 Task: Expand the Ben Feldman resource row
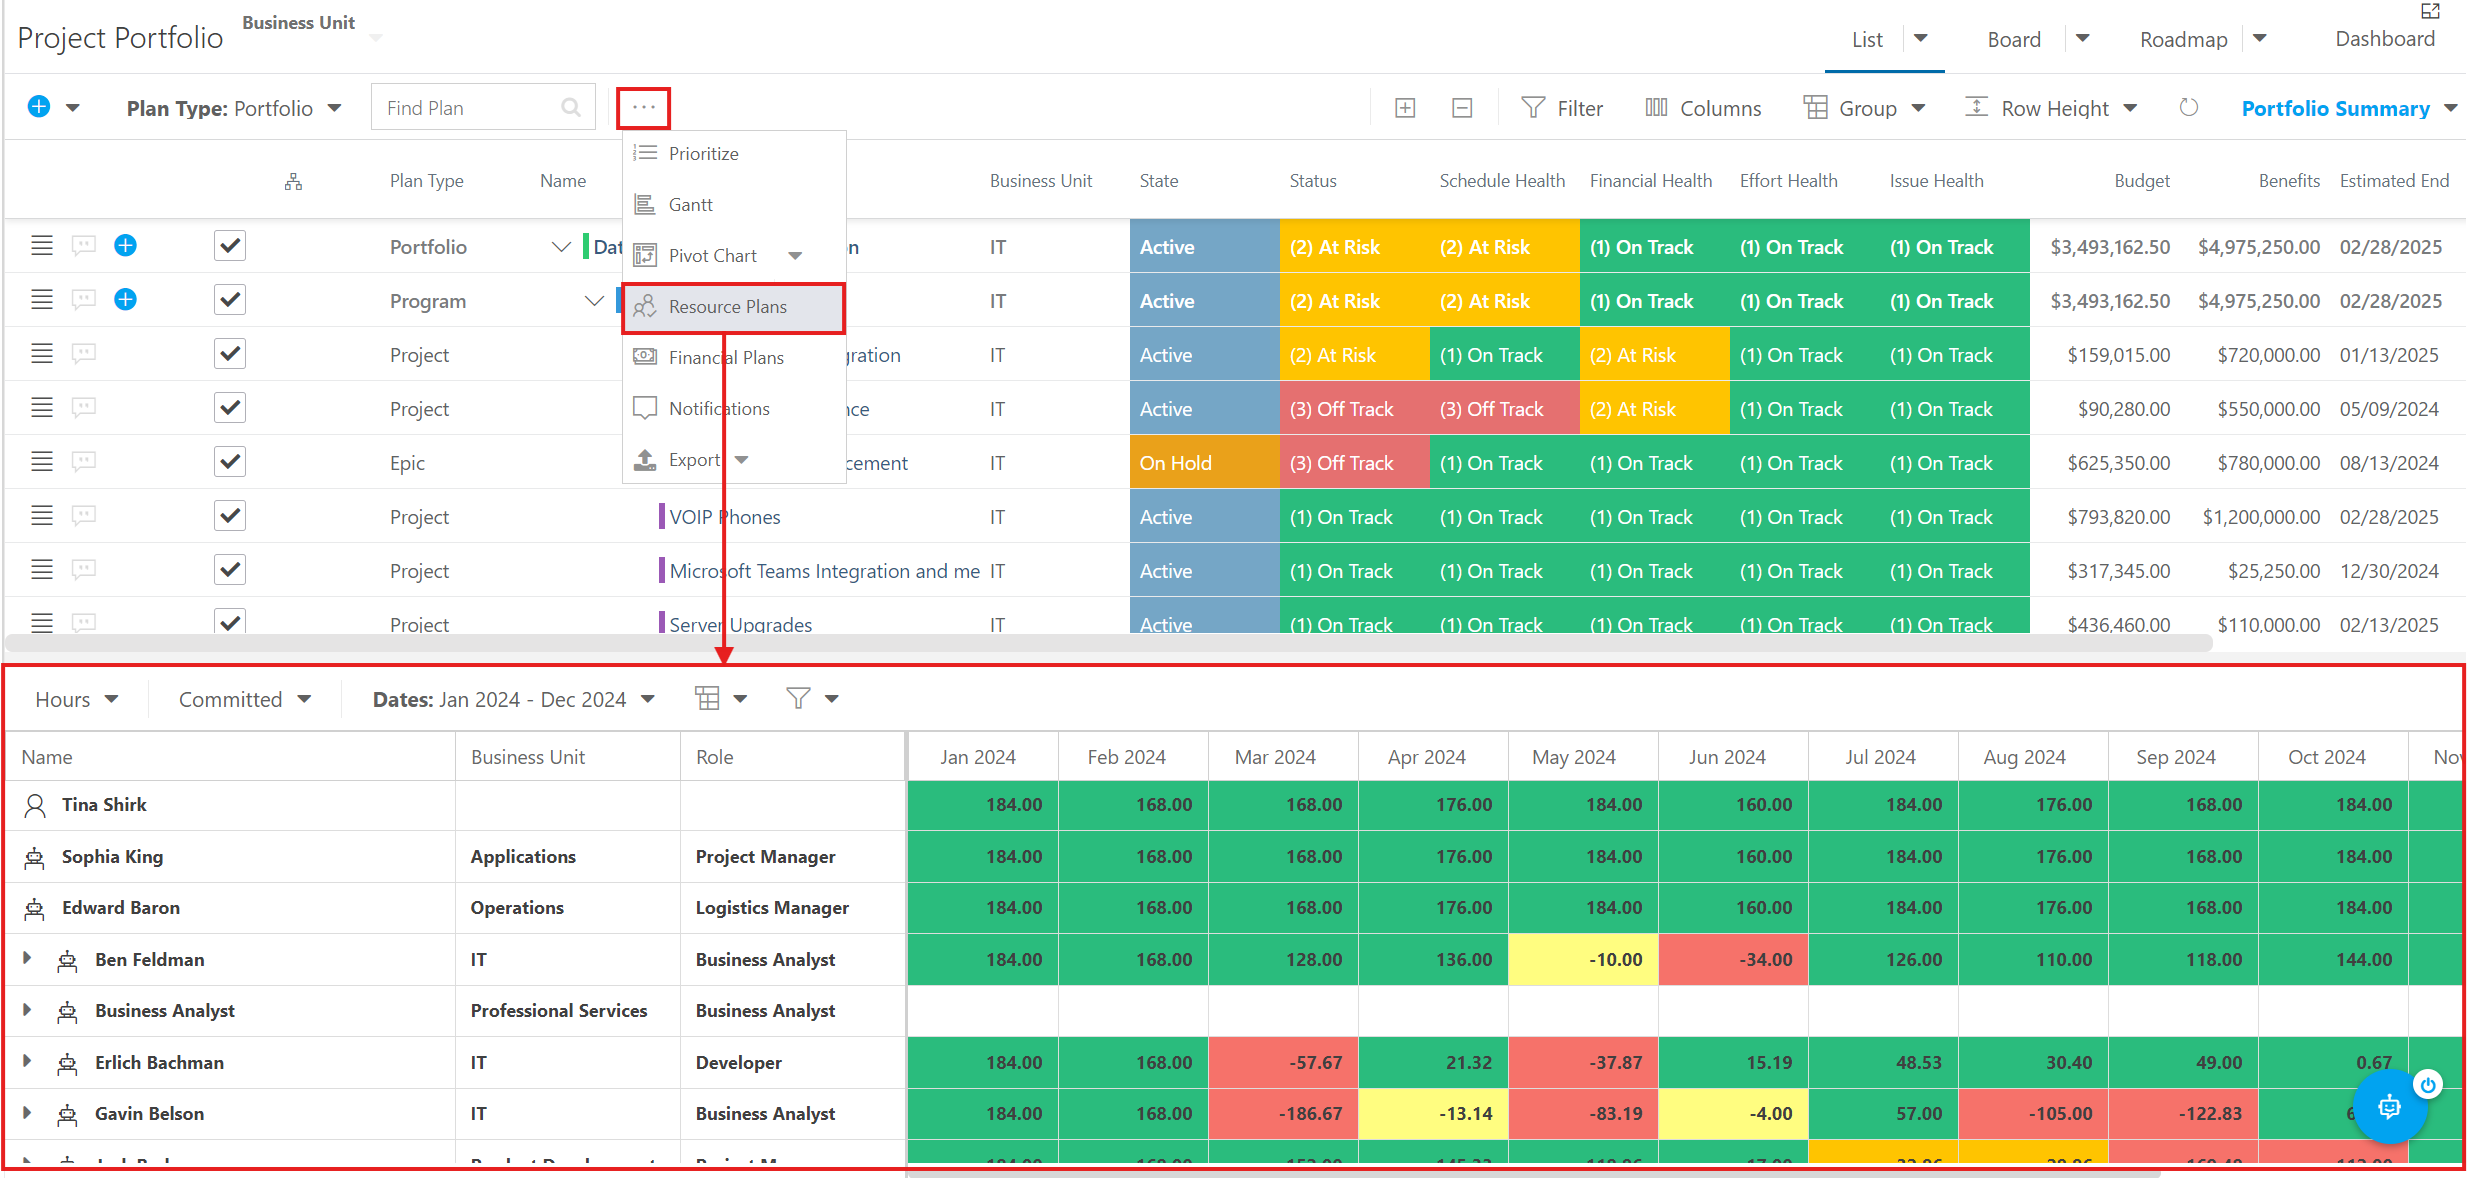[27, 958]
